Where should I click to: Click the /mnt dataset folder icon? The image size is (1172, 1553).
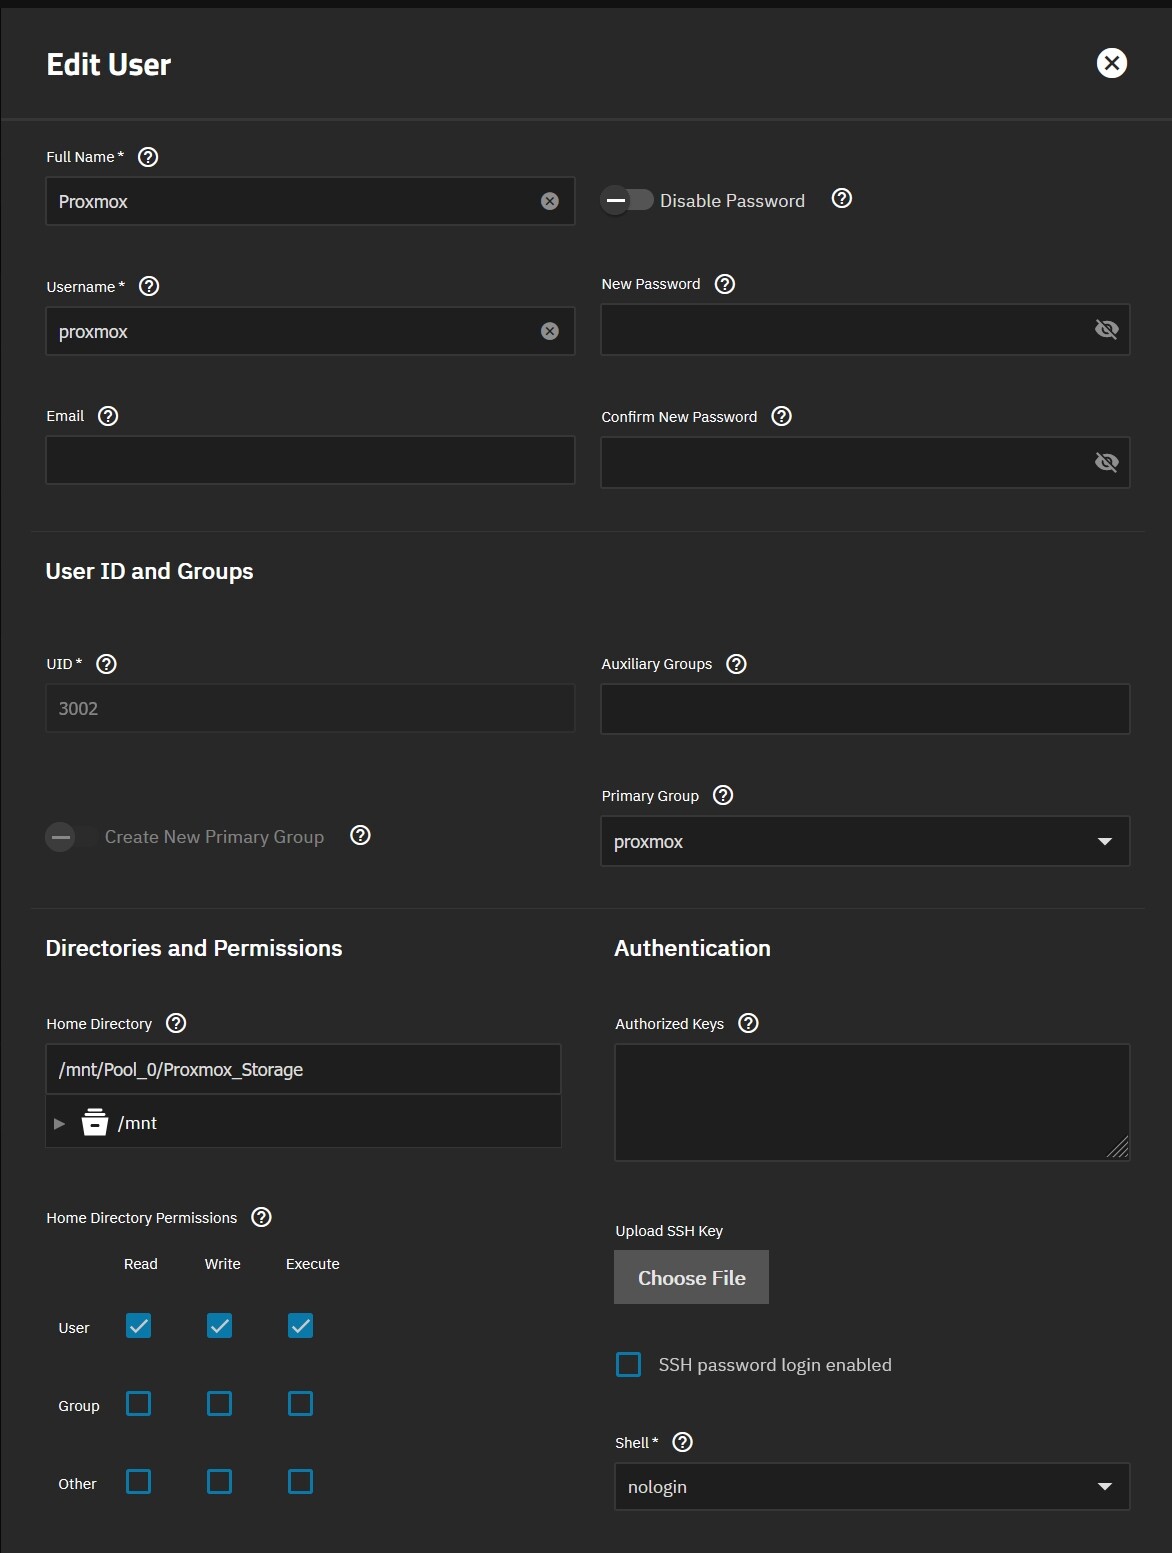click(95, 1122)
